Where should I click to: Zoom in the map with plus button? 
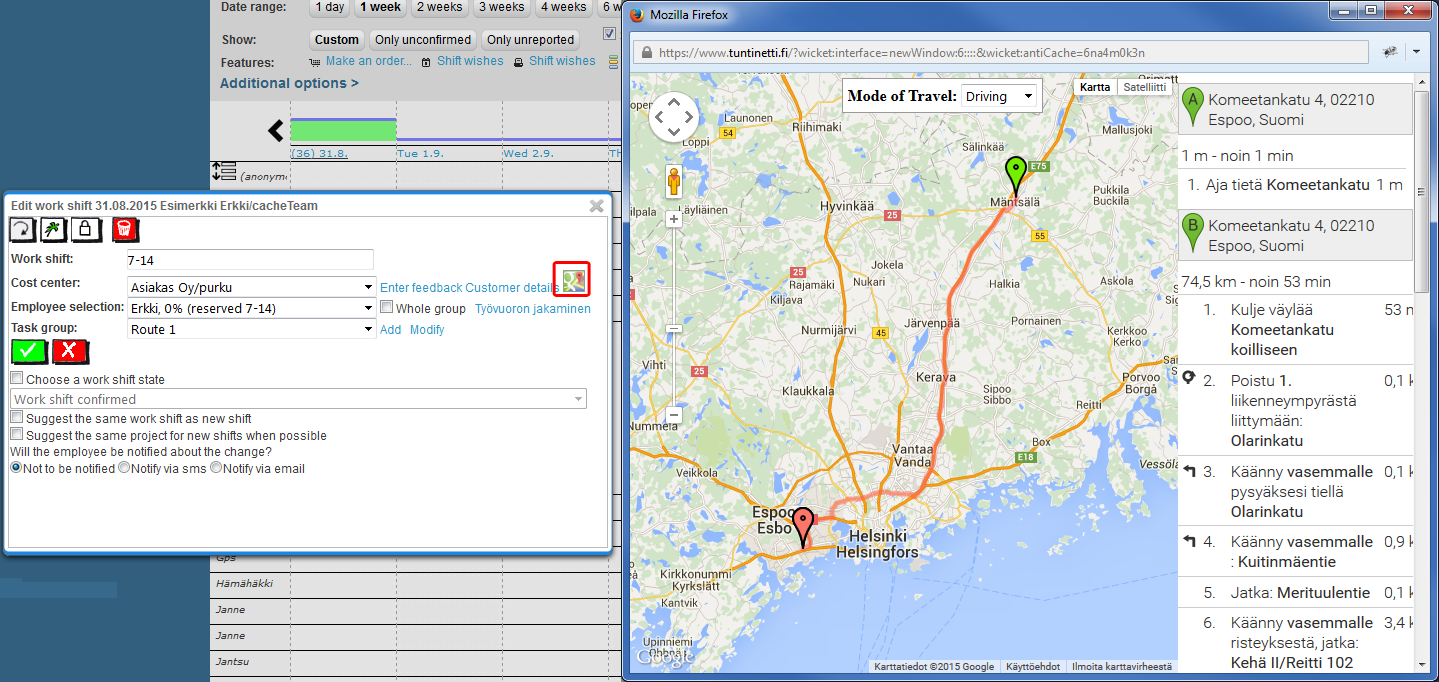pos(673,219)
